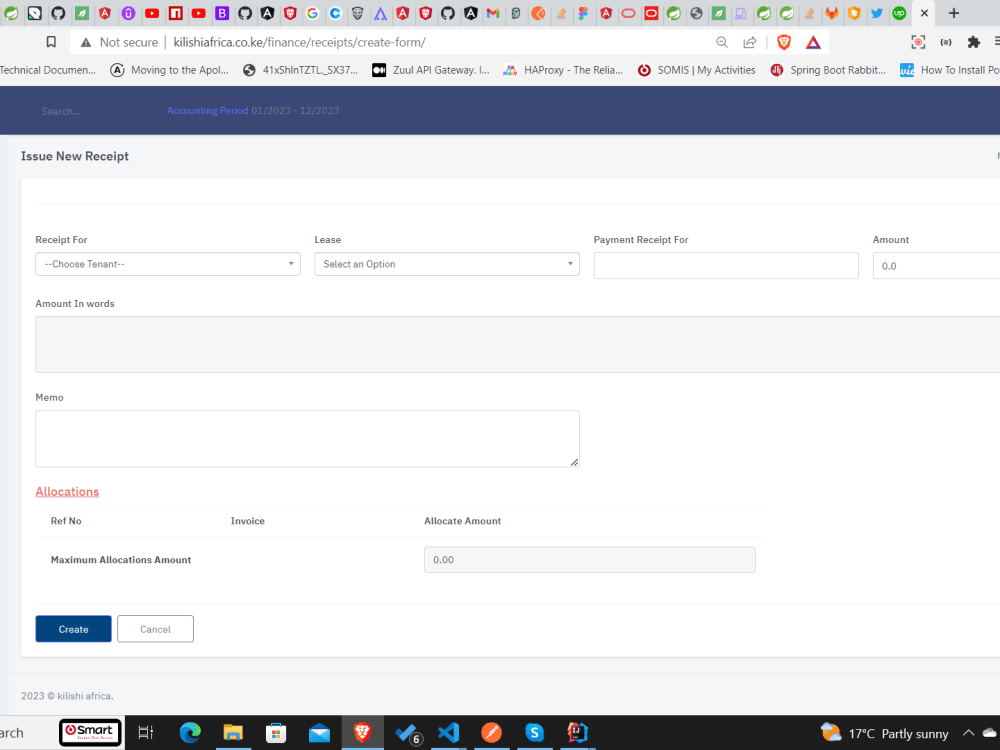Open the Brave Rewards triangle icon
1000x750 pixels.
(813, 42)
